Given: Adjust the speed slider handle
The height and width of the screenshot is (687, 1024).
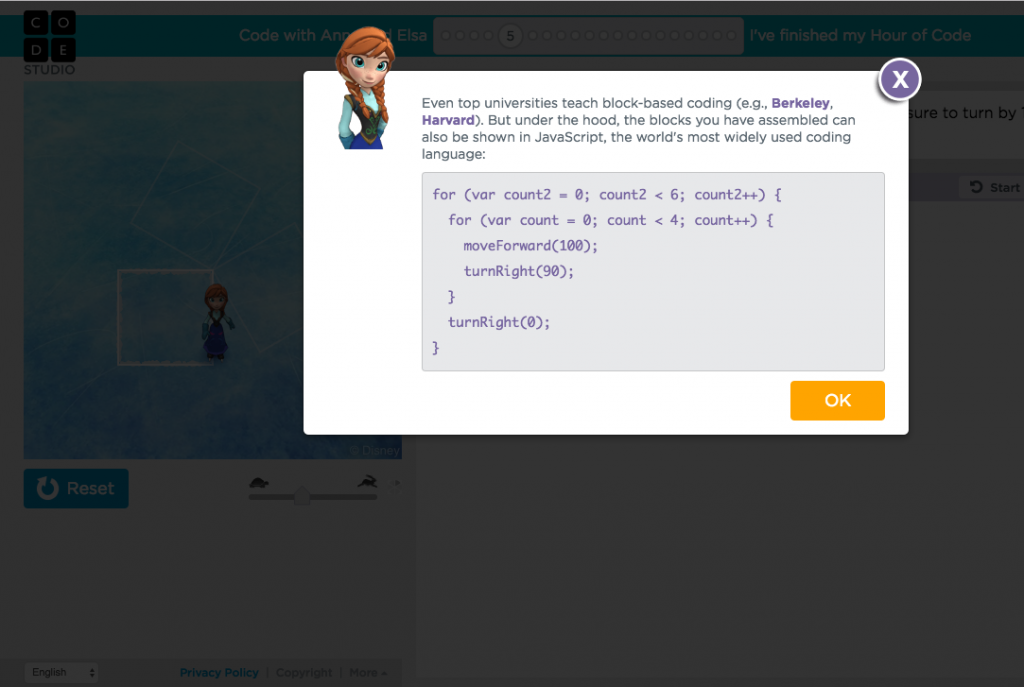Looking at the screenshot, I should tap(302, 496).
